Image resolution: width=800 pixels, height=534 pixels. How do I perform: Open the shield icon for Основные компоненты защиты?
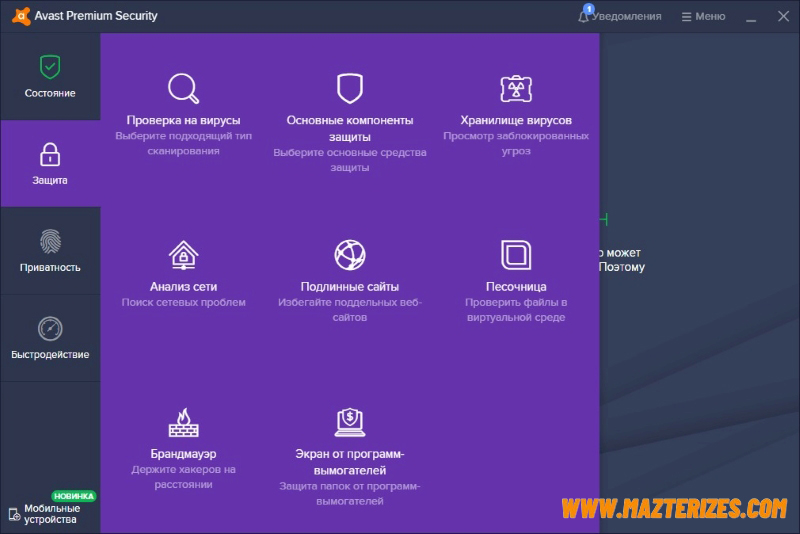(x=349, y=88)
